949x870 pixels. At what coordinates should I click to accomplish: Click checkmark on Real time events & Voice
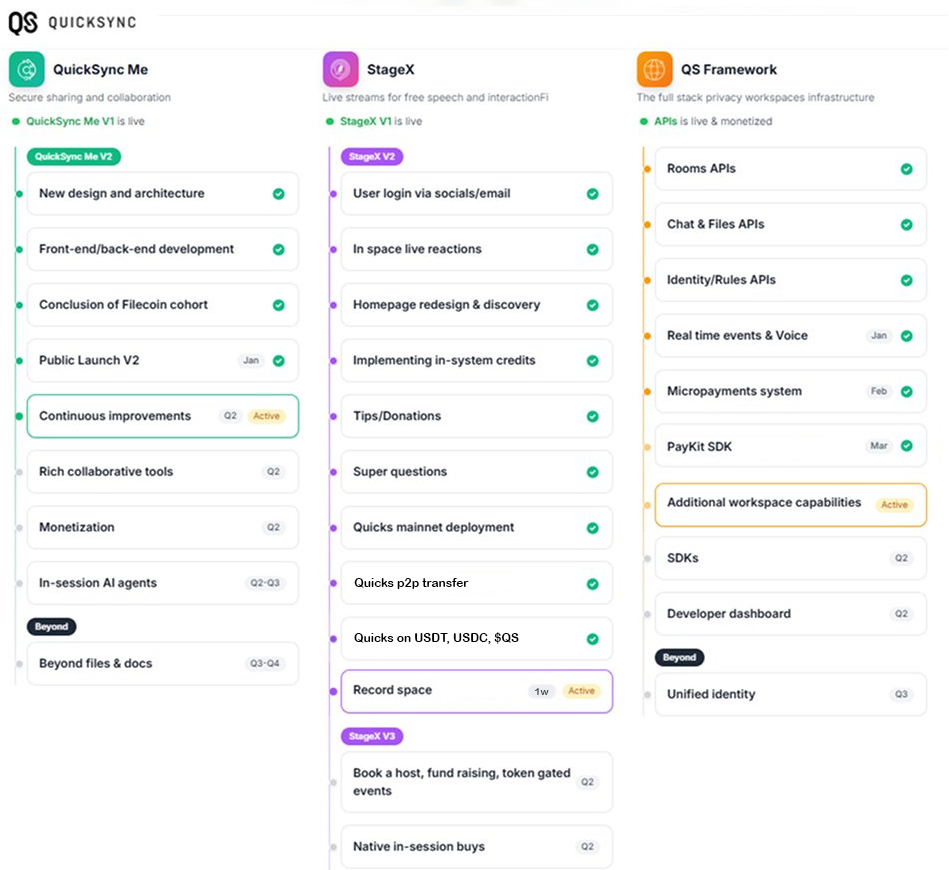pos(907,336)
